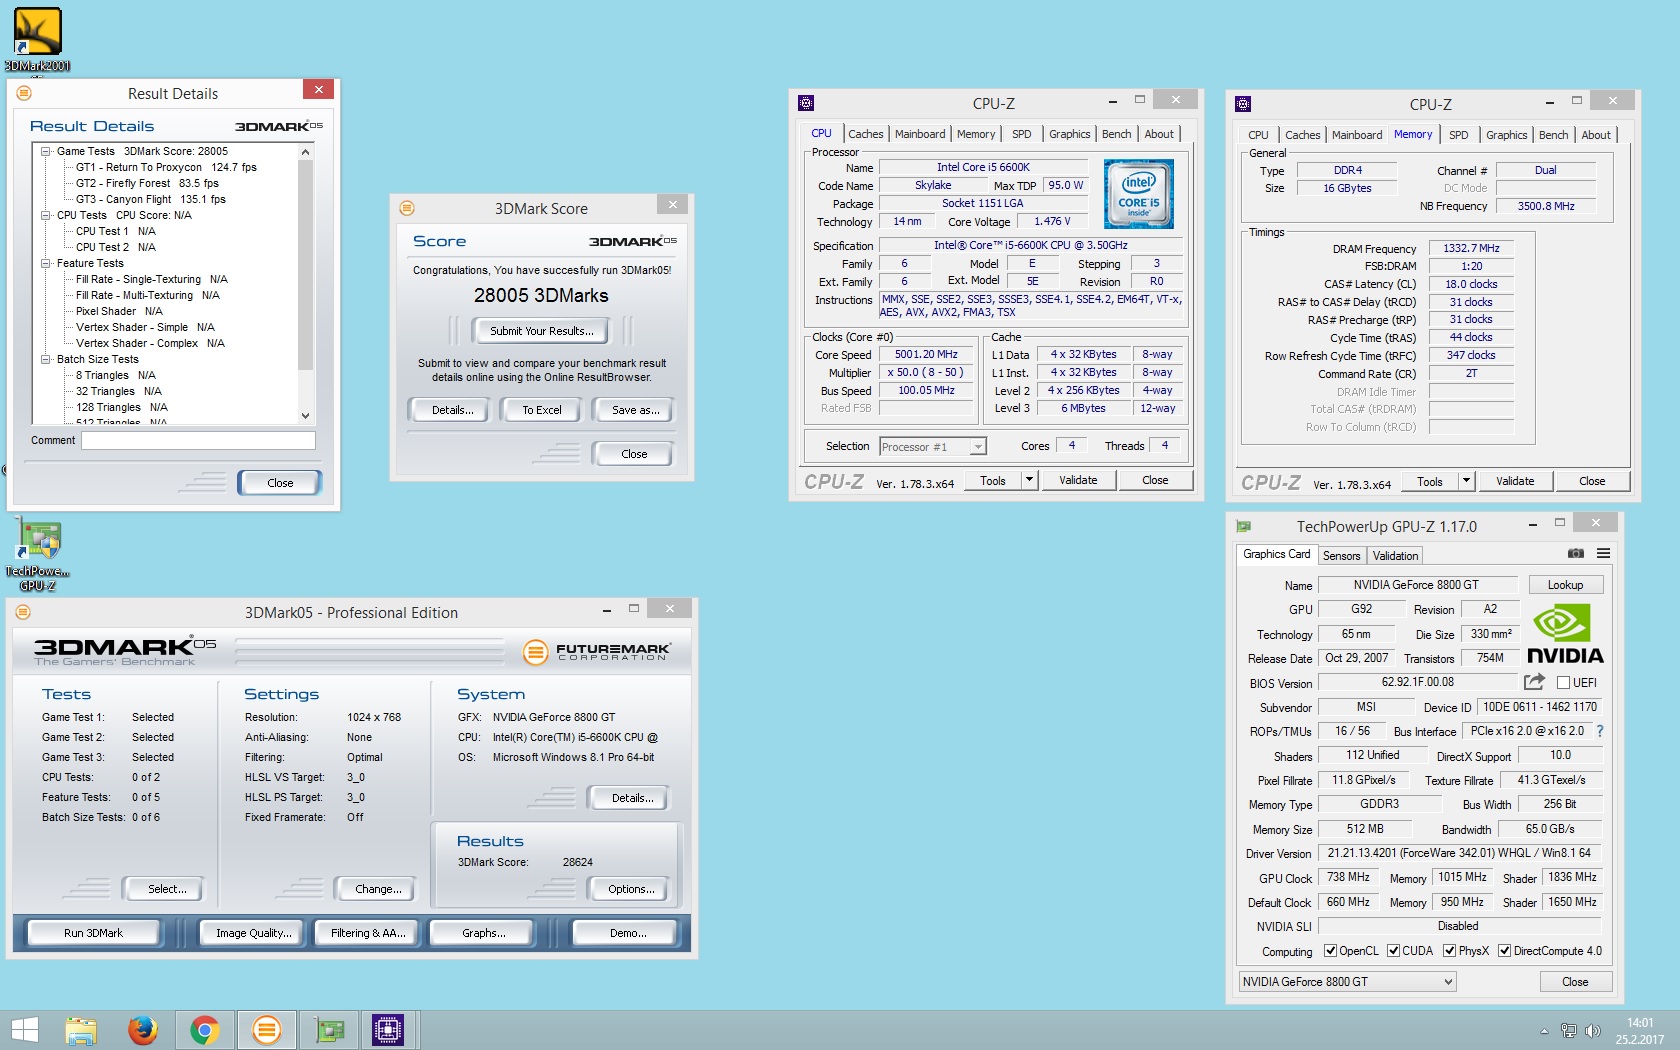Toggle the OpenCL checkbox
The image size is (1680, 1050).
coord(1330,951)
